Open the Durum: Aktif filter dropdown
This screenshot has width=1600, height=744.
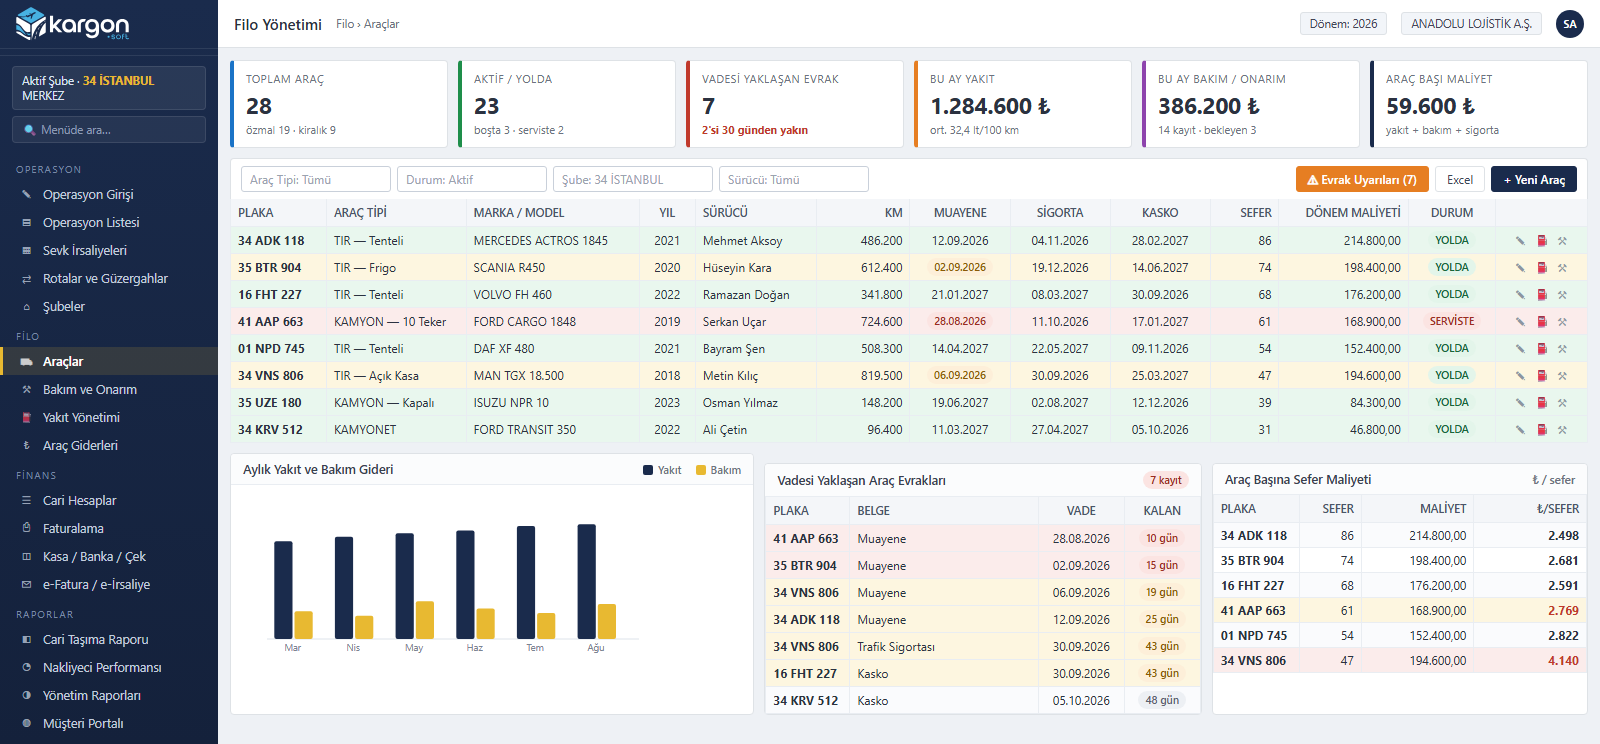point(472,180)
